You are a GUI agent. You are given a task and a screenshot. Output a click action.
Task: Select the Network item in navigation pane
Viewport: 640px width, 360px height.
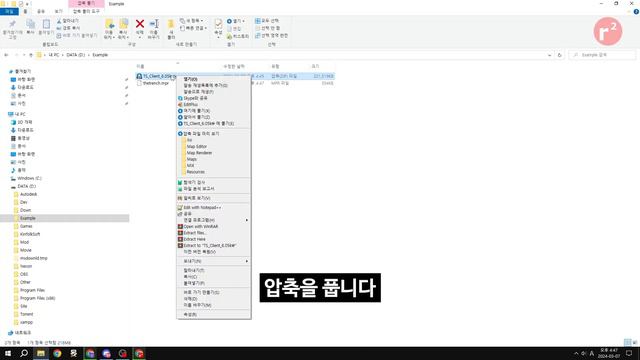[x=23, y=333]
